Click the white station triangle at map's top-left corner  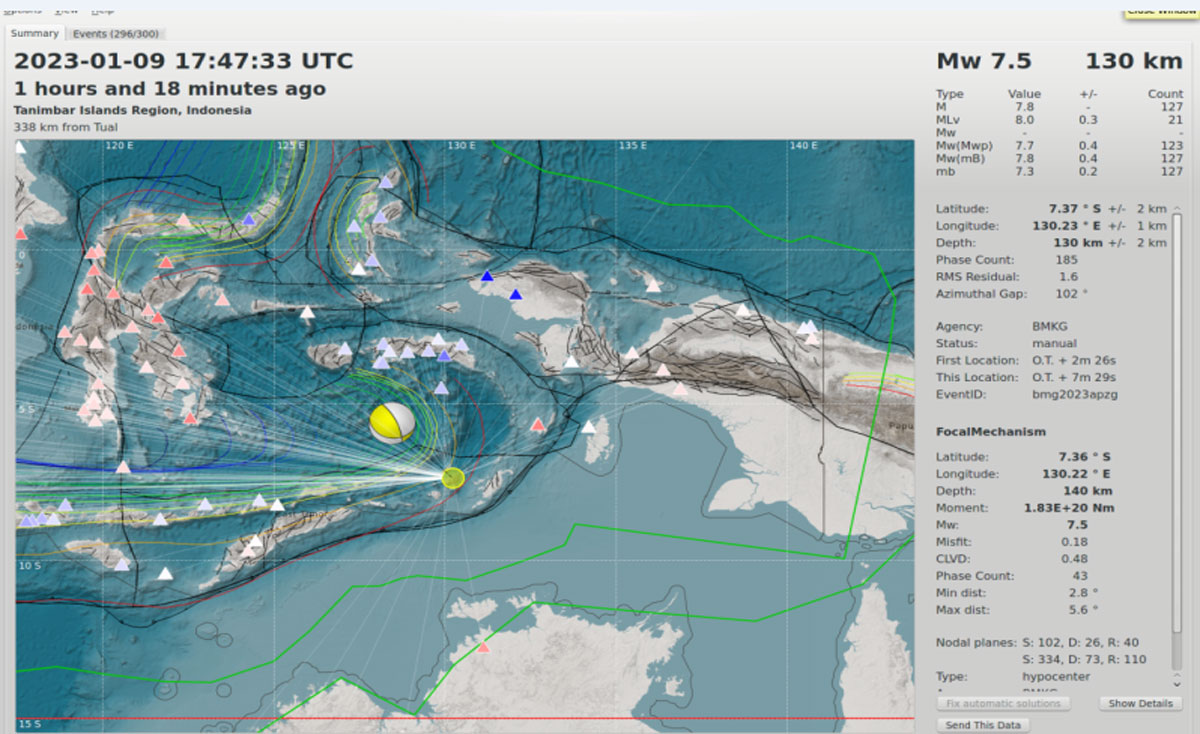20,148
